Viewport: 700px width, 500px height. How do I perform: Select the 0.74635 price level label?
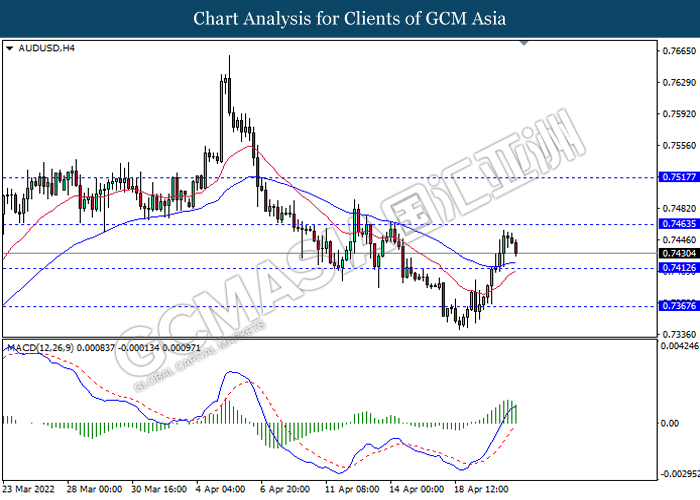679,224
